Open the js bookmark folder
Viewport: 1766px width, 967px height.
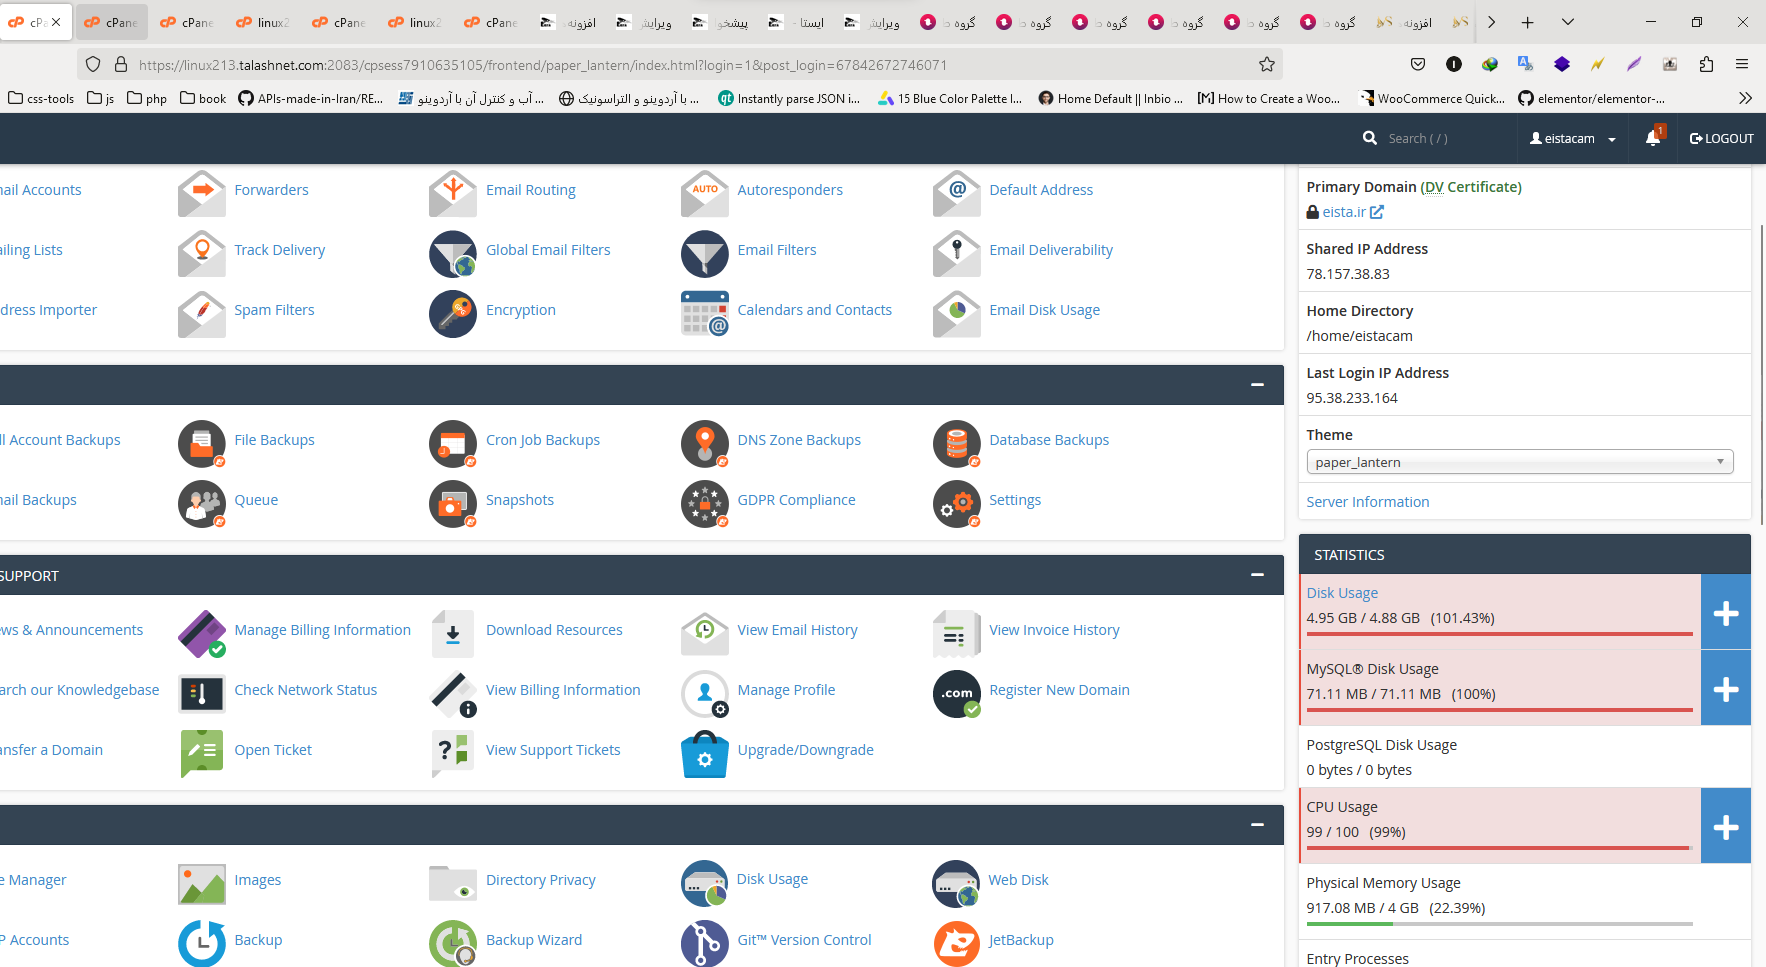100,98
